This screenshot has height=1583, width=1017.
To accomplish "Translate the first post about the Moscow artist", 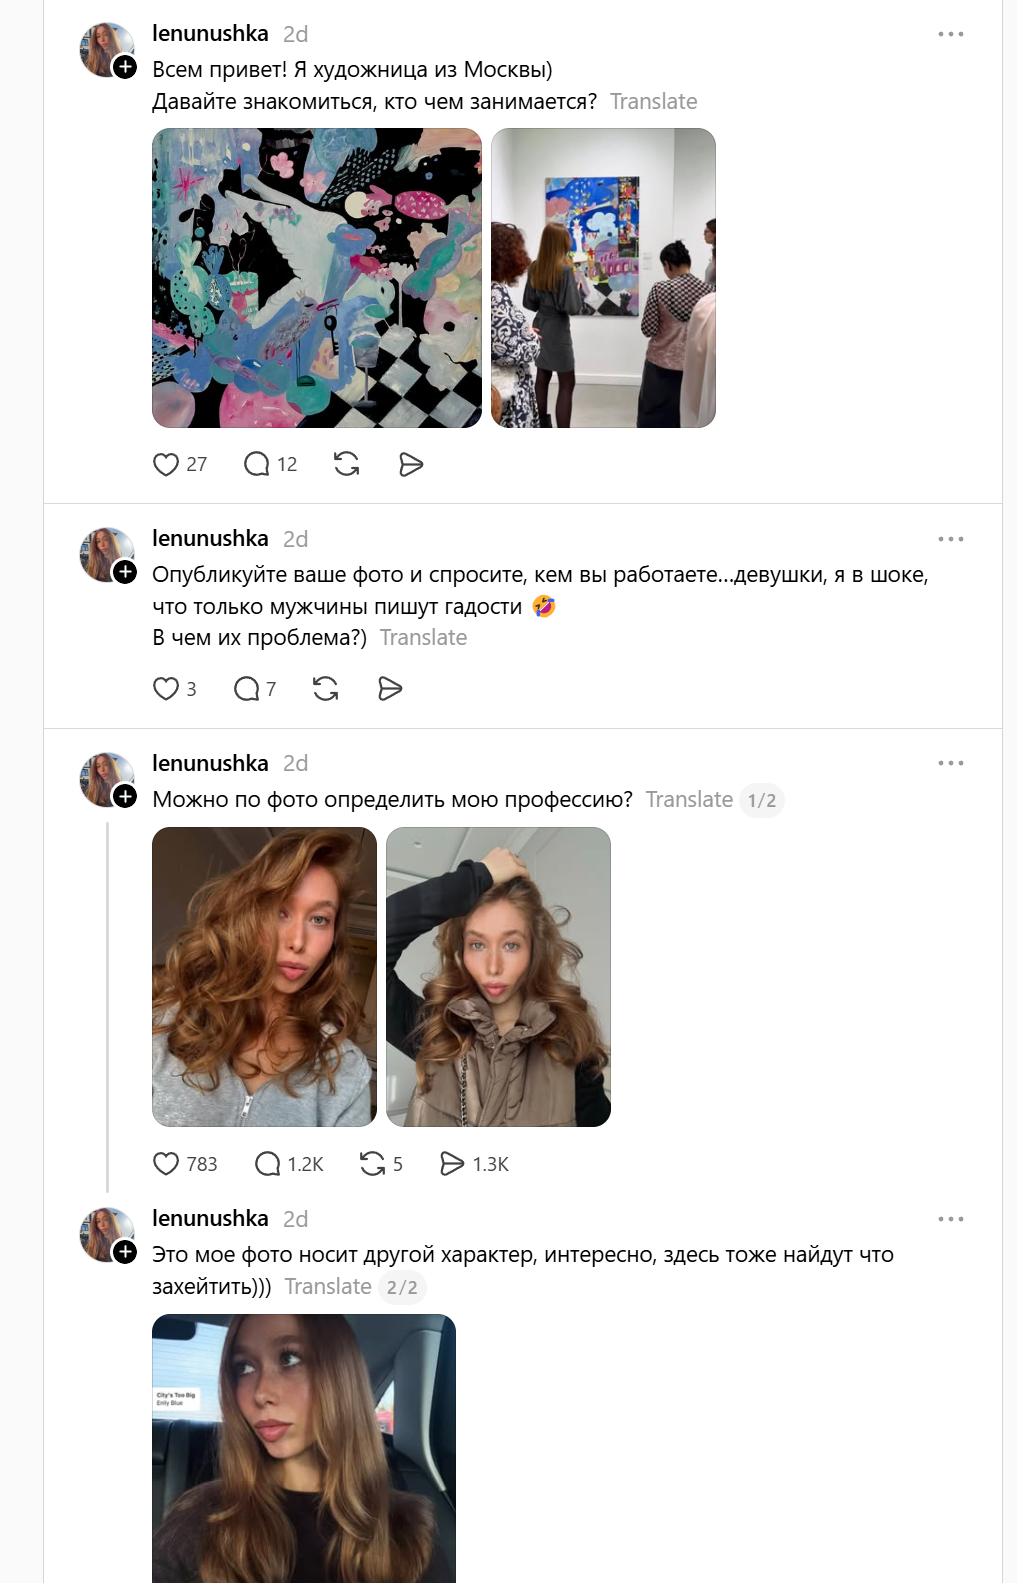I will pyautogui.click(x=653, y=102).
